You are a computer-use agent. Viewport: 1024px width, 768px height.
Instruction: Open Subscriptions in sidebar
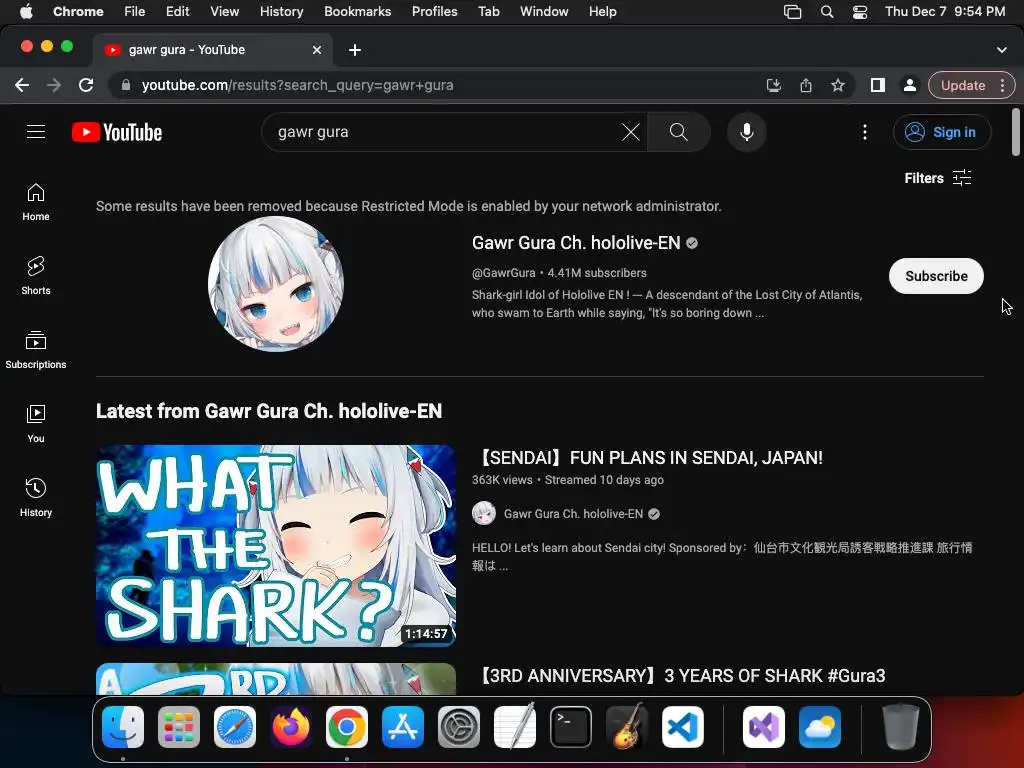[36, 350]
